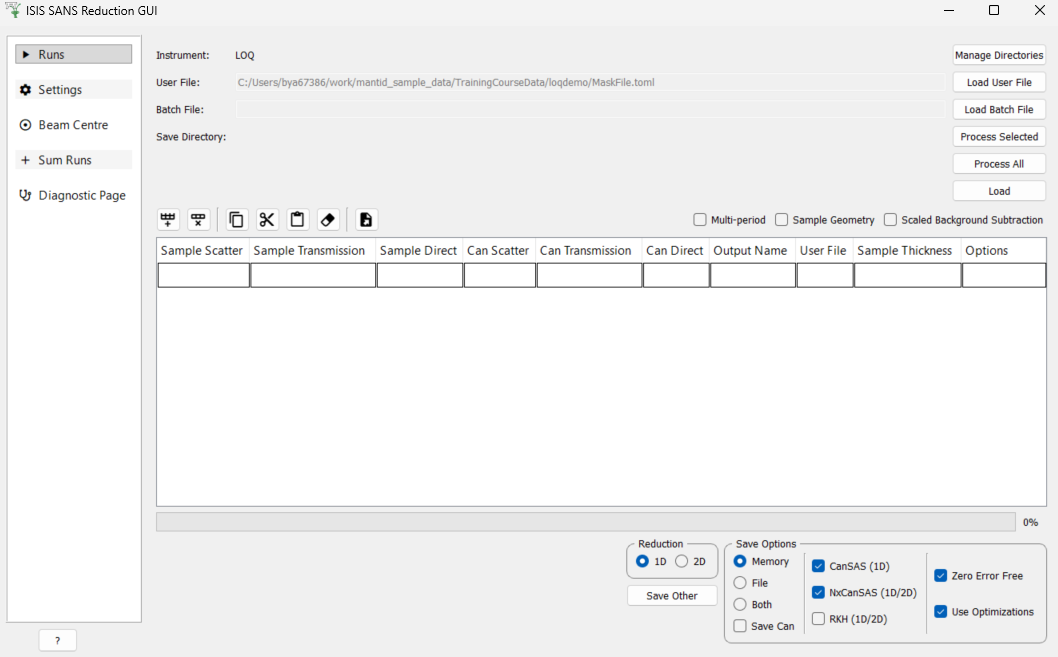This screenshot has width=1058, height=657.
Task: Click the Load Batch File button
Action: coord(999,109)
